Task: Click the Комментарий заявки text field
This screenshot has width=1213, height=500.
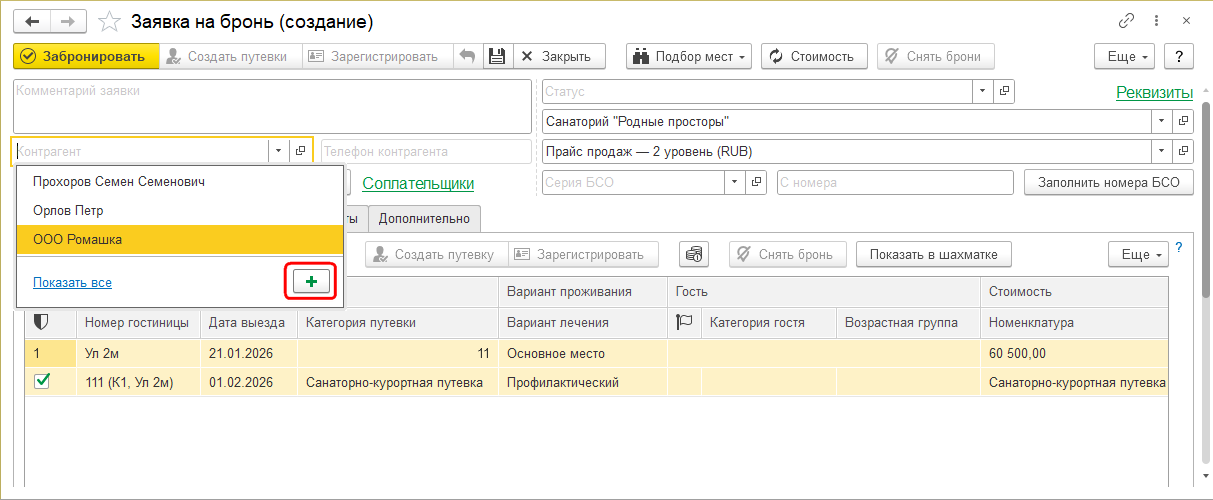Action: (x=272, y=106)
